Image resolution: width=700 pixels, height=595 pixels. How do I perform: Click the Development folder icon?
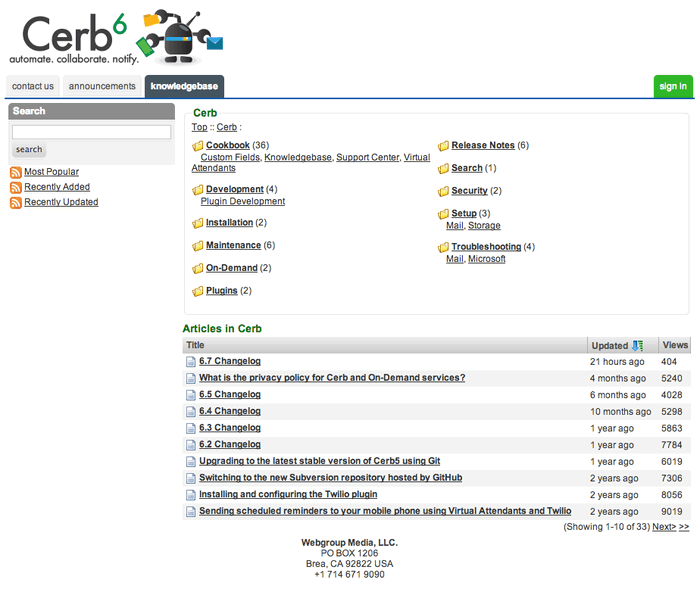tap(198, 190)
